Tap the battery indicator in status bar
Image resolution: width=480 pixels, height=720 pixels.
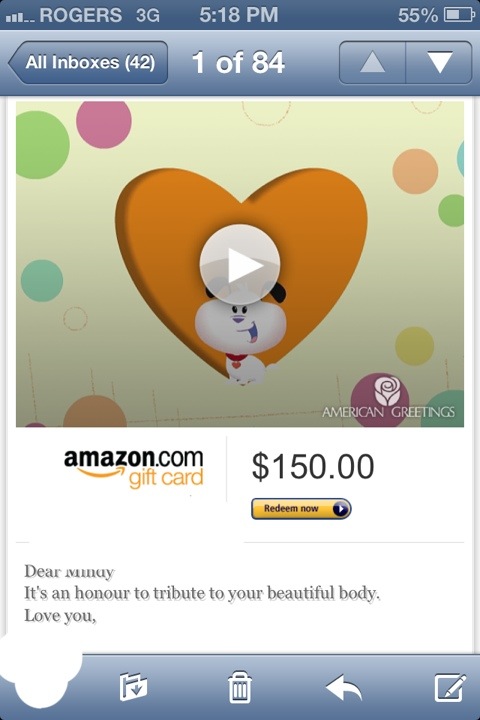point(458,15)
